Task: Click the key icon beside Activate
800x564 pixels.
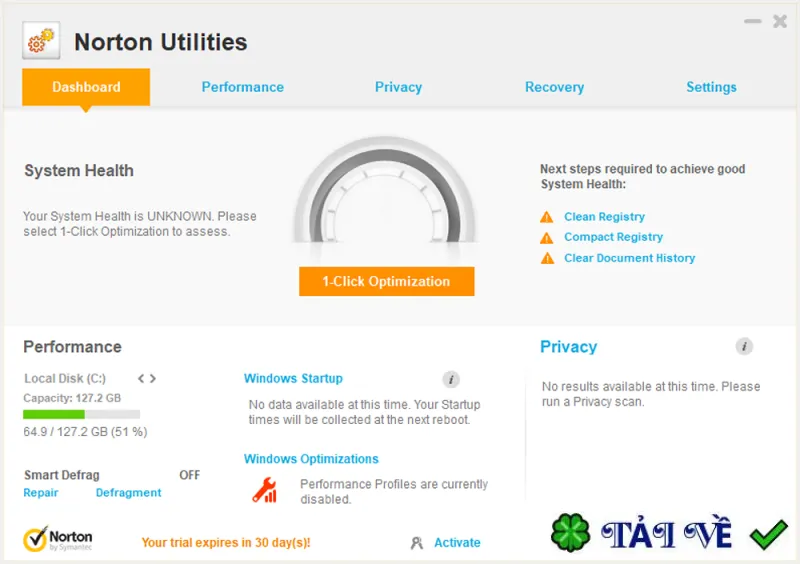Action: (x=417, y=543)
